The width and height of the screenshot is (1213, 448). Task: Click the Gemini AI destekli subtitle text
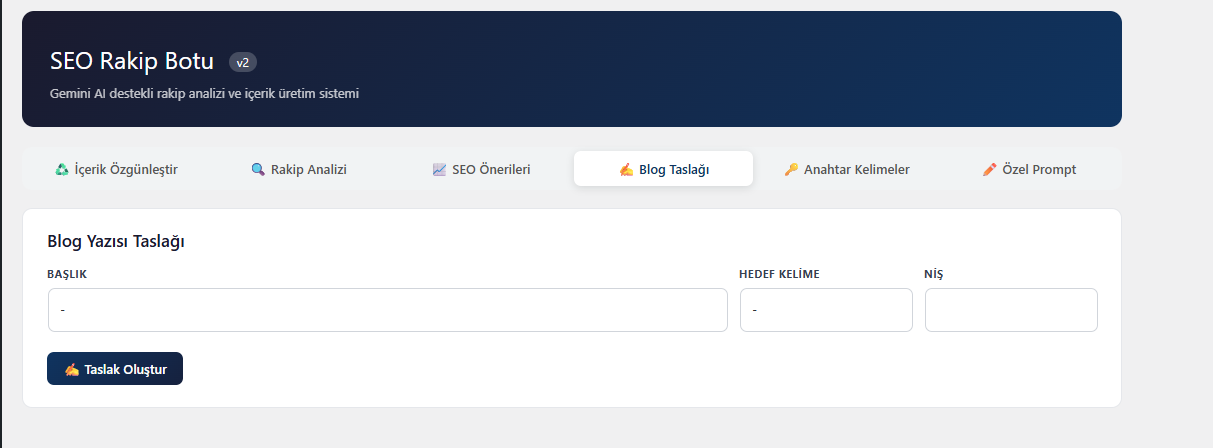point(204,93)
